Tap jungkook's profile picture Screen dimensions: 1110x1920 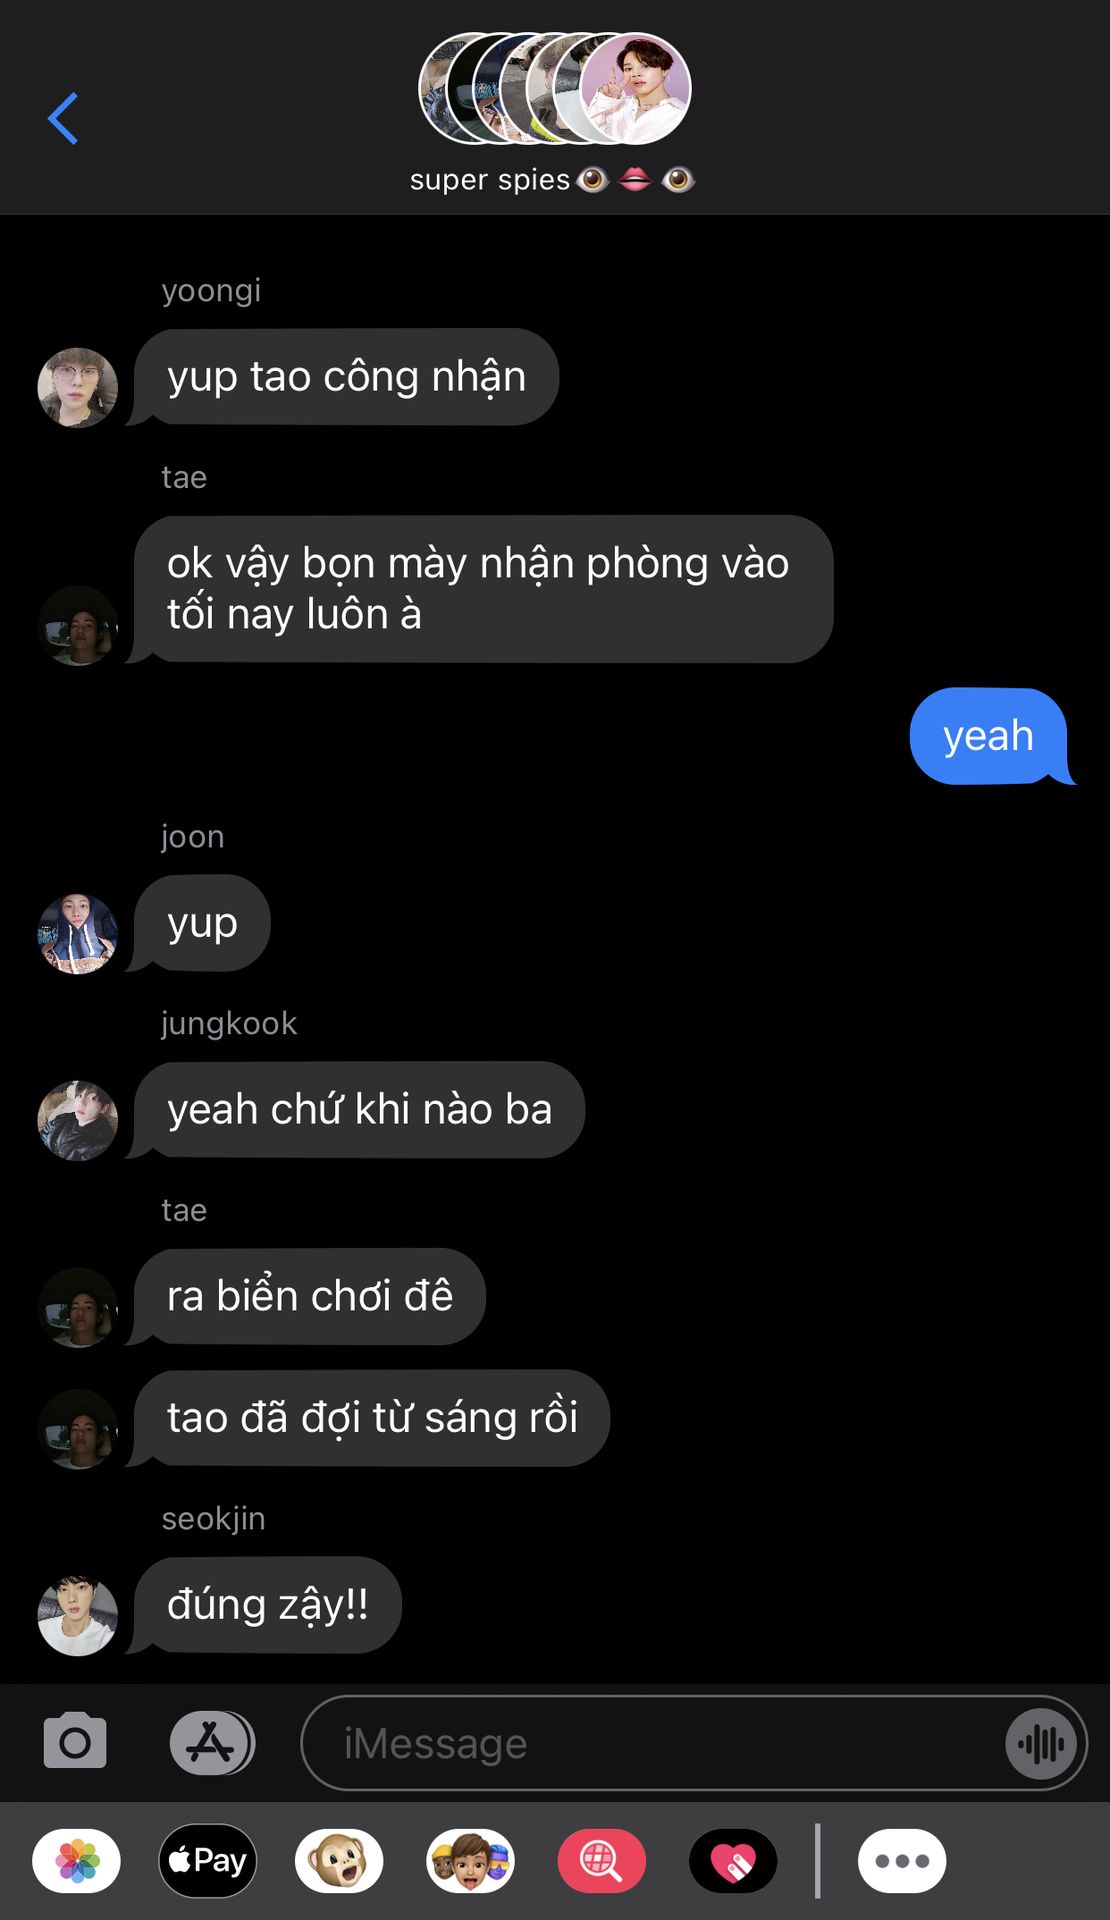(77, 1121)
